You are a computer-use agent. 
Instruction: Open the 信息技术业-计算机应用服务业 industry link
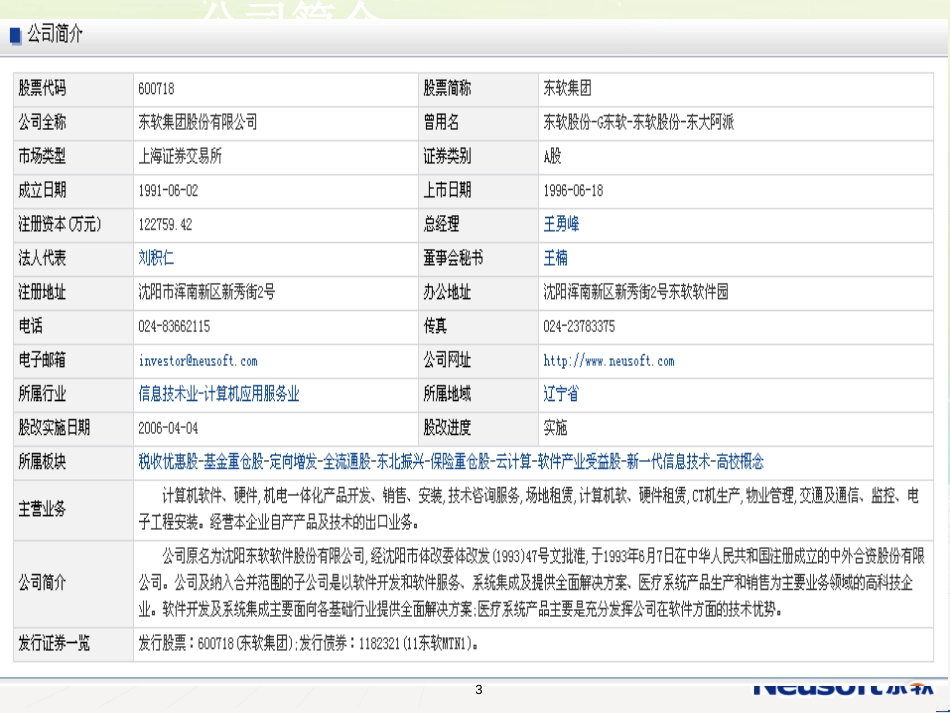click(x=219, y=394)
